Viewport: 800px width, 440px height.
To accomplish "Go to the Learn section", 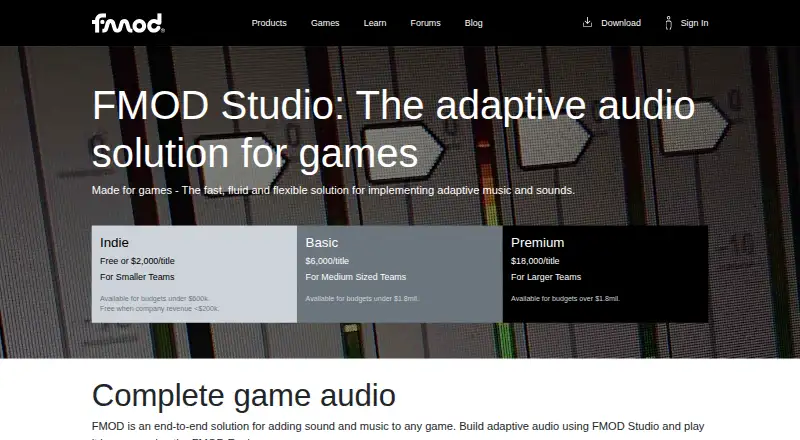I will click(x=374, y=23).
